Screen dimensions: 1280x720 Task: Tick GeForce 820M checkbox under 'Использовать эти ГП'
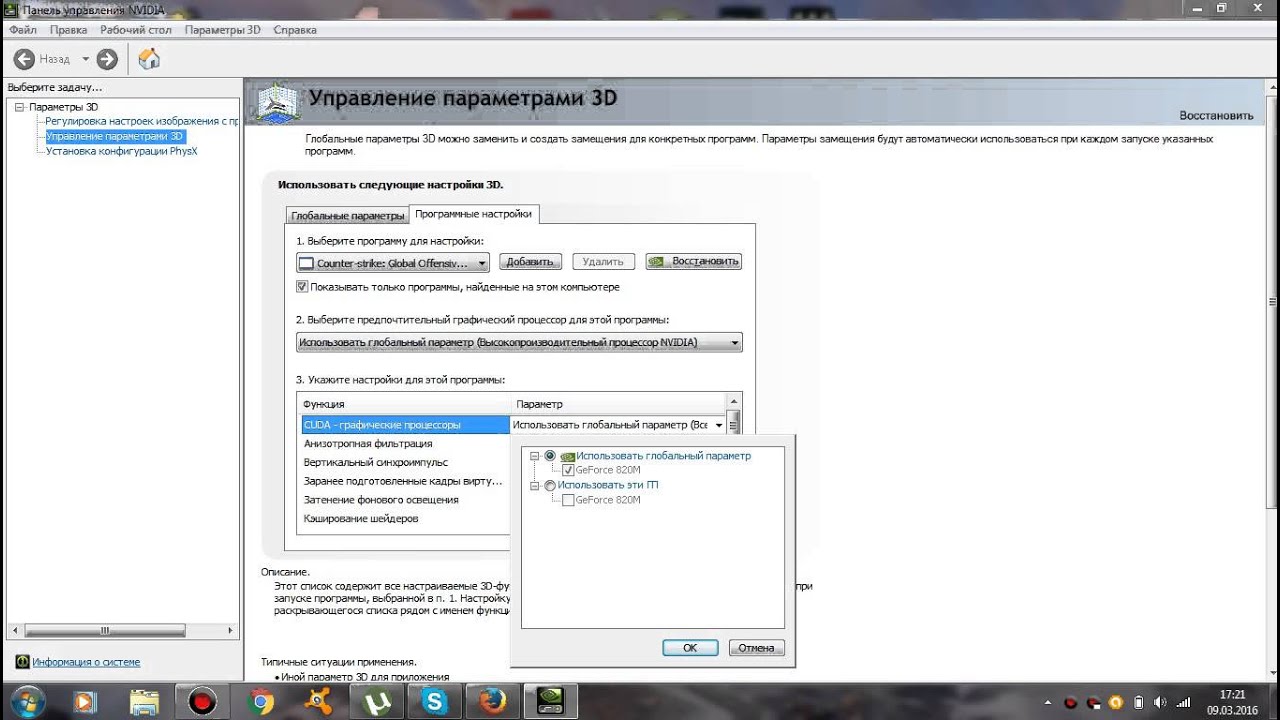[x=568, y=500]
